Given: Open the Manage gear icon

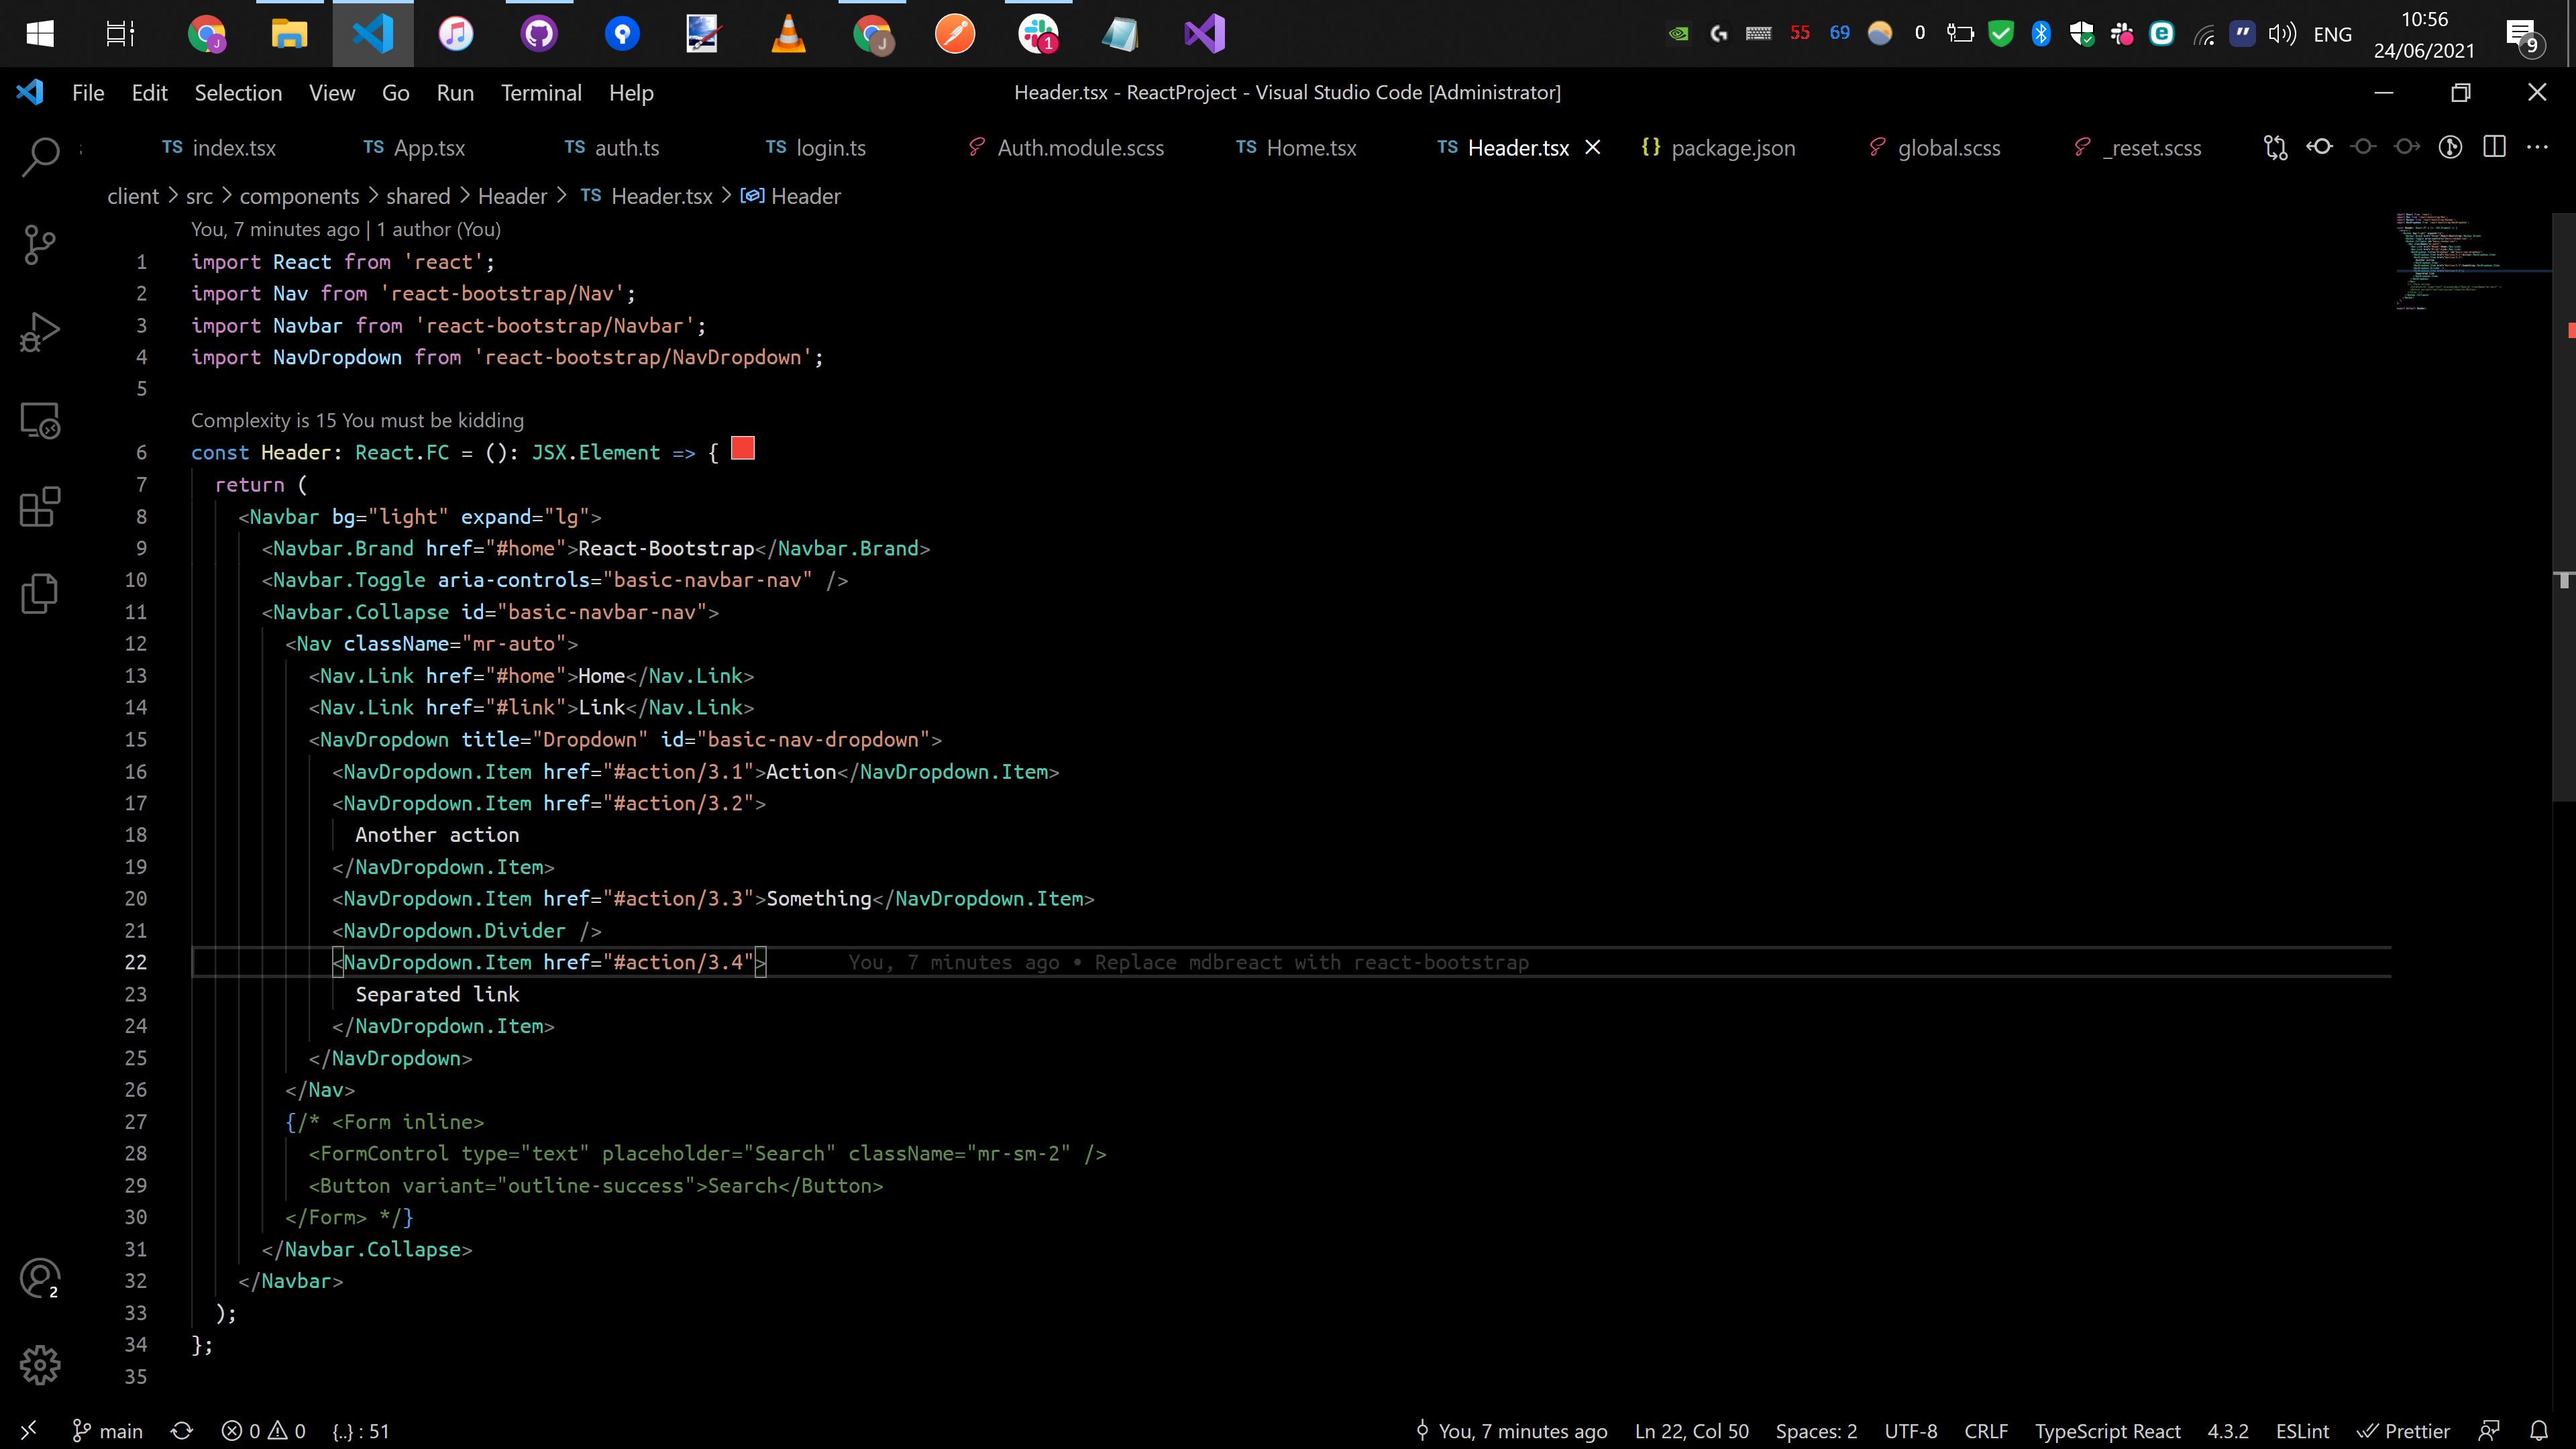Looking at the screenshot, I should coord(39,1364).
